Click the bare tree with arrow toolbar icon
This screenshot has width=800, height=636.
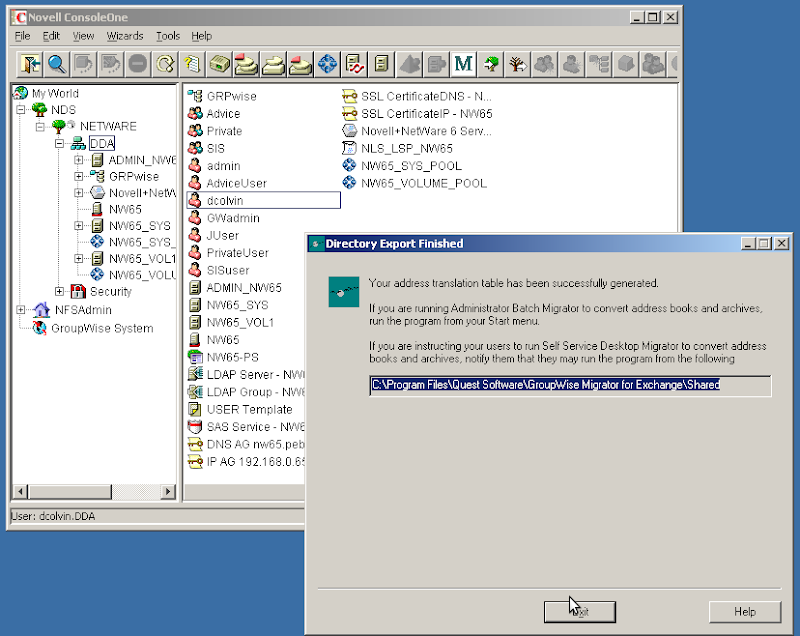(x=517, y=64)
